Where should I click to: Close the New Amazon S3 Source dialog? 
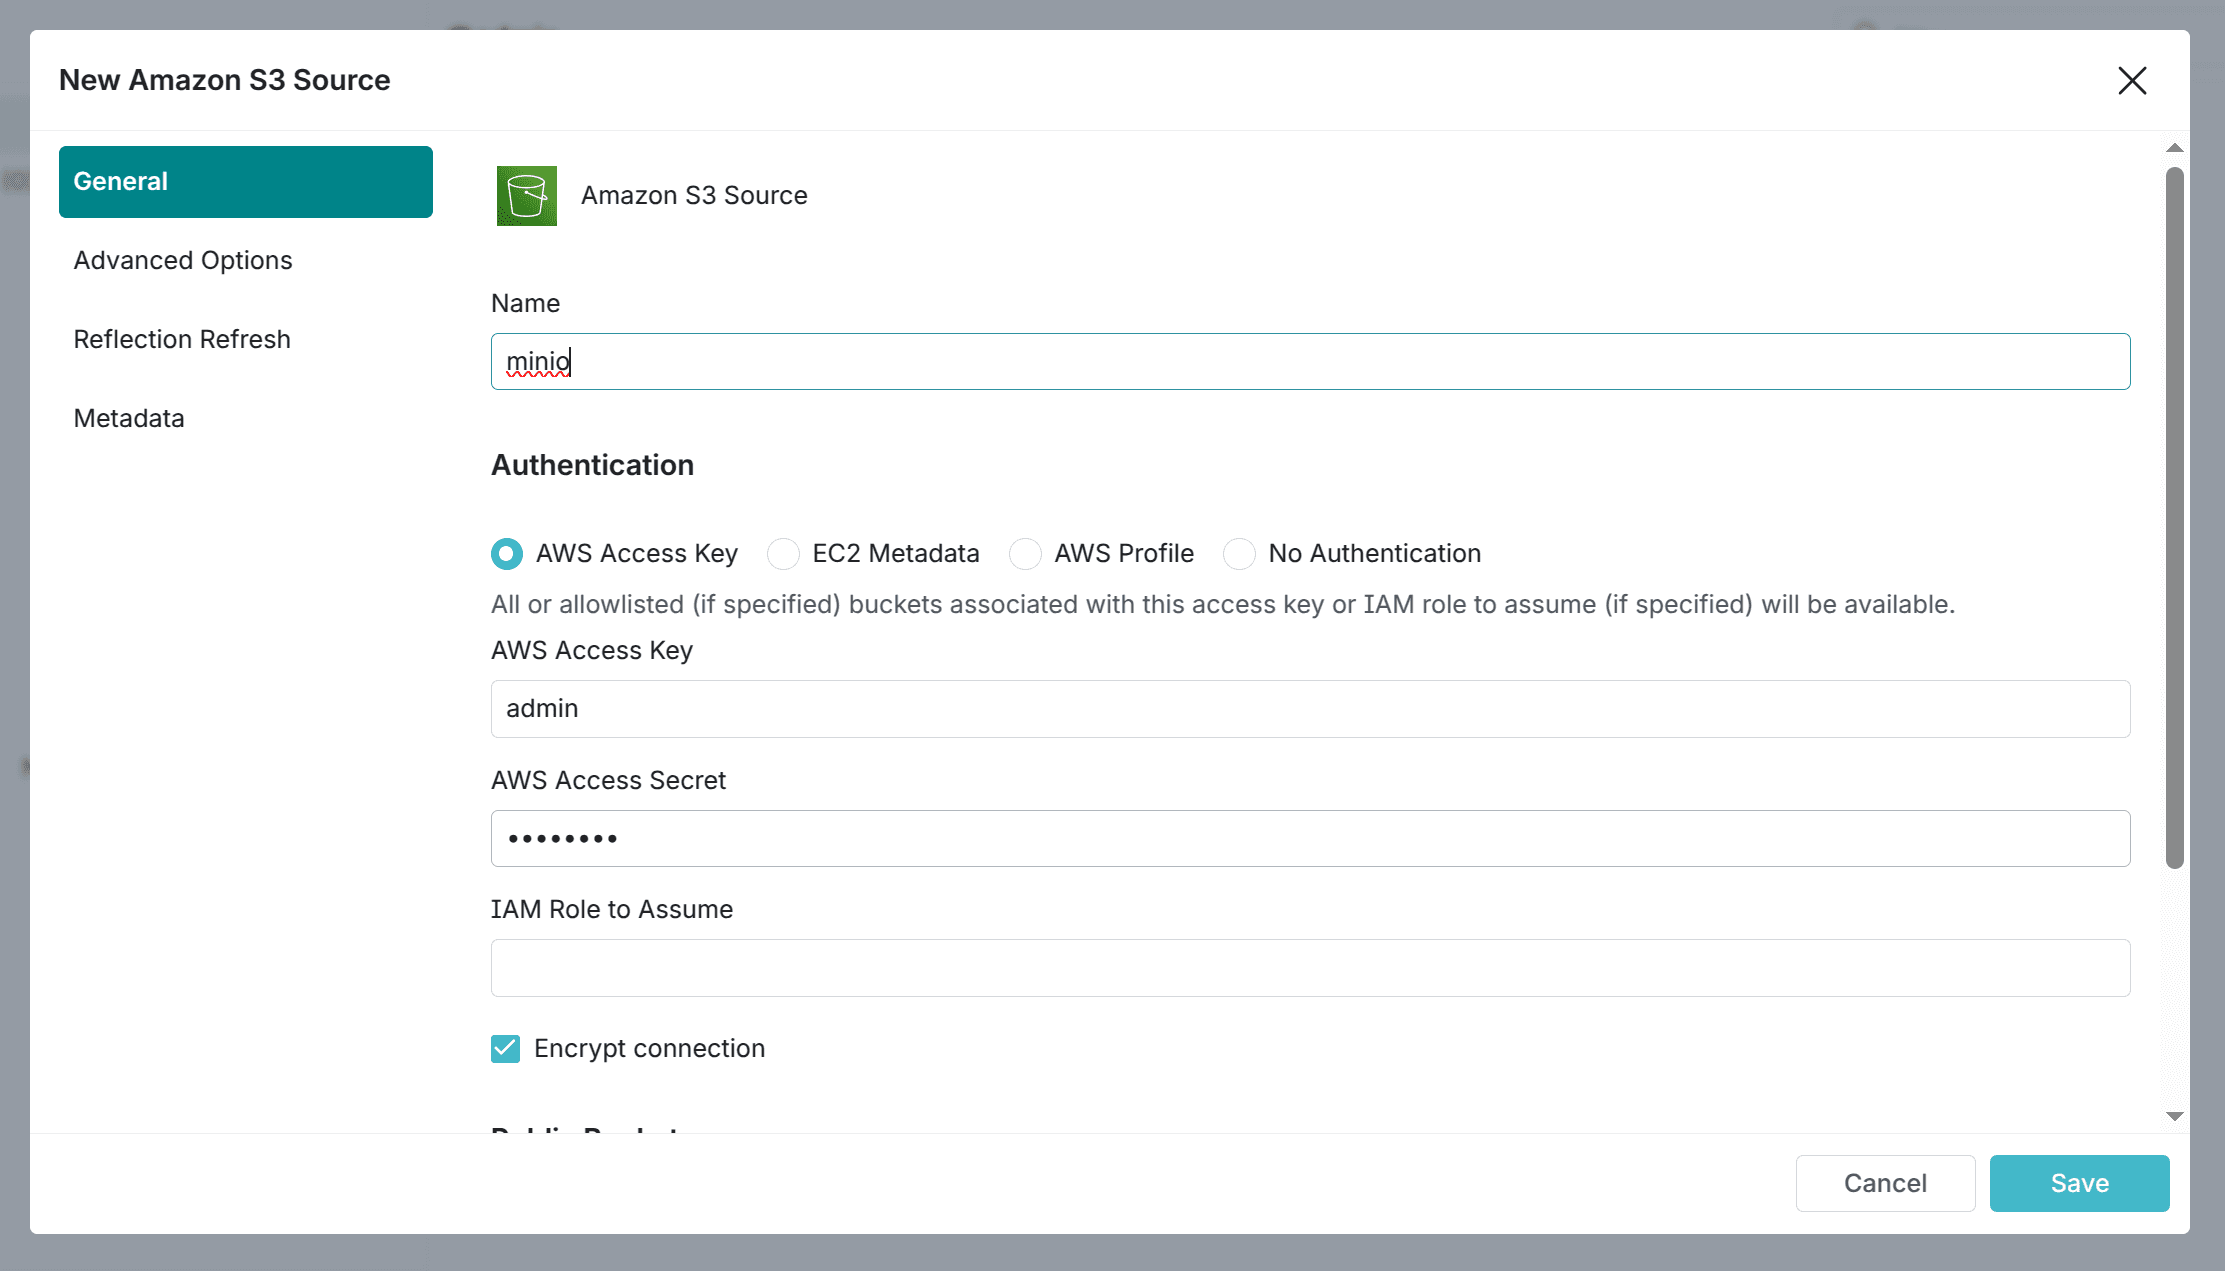pos(2132,80)
